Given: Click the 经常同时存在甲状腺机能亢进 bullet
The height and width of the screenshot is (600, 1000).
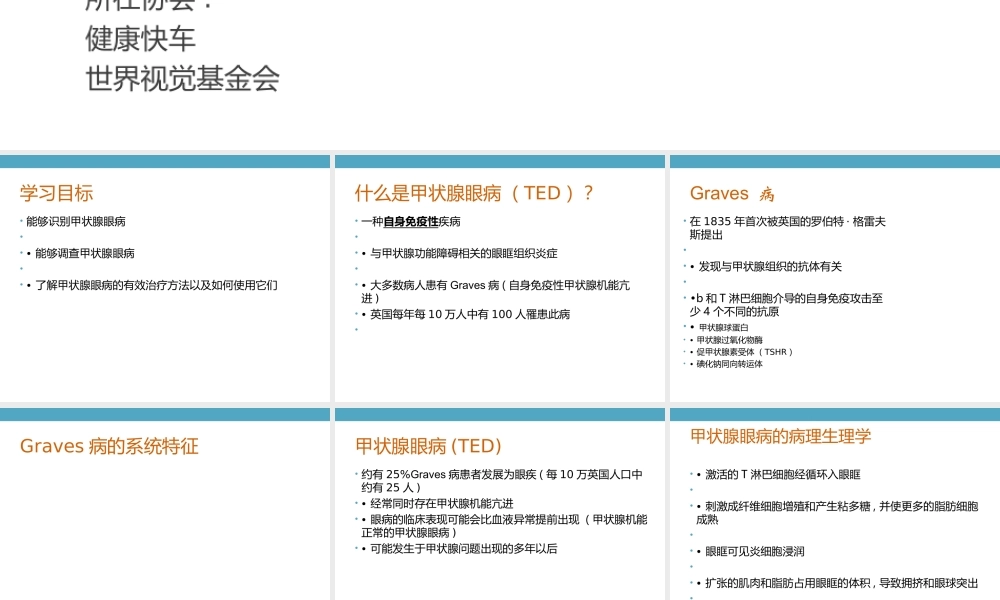Looking at the screenshot, I should click(435, 503).
